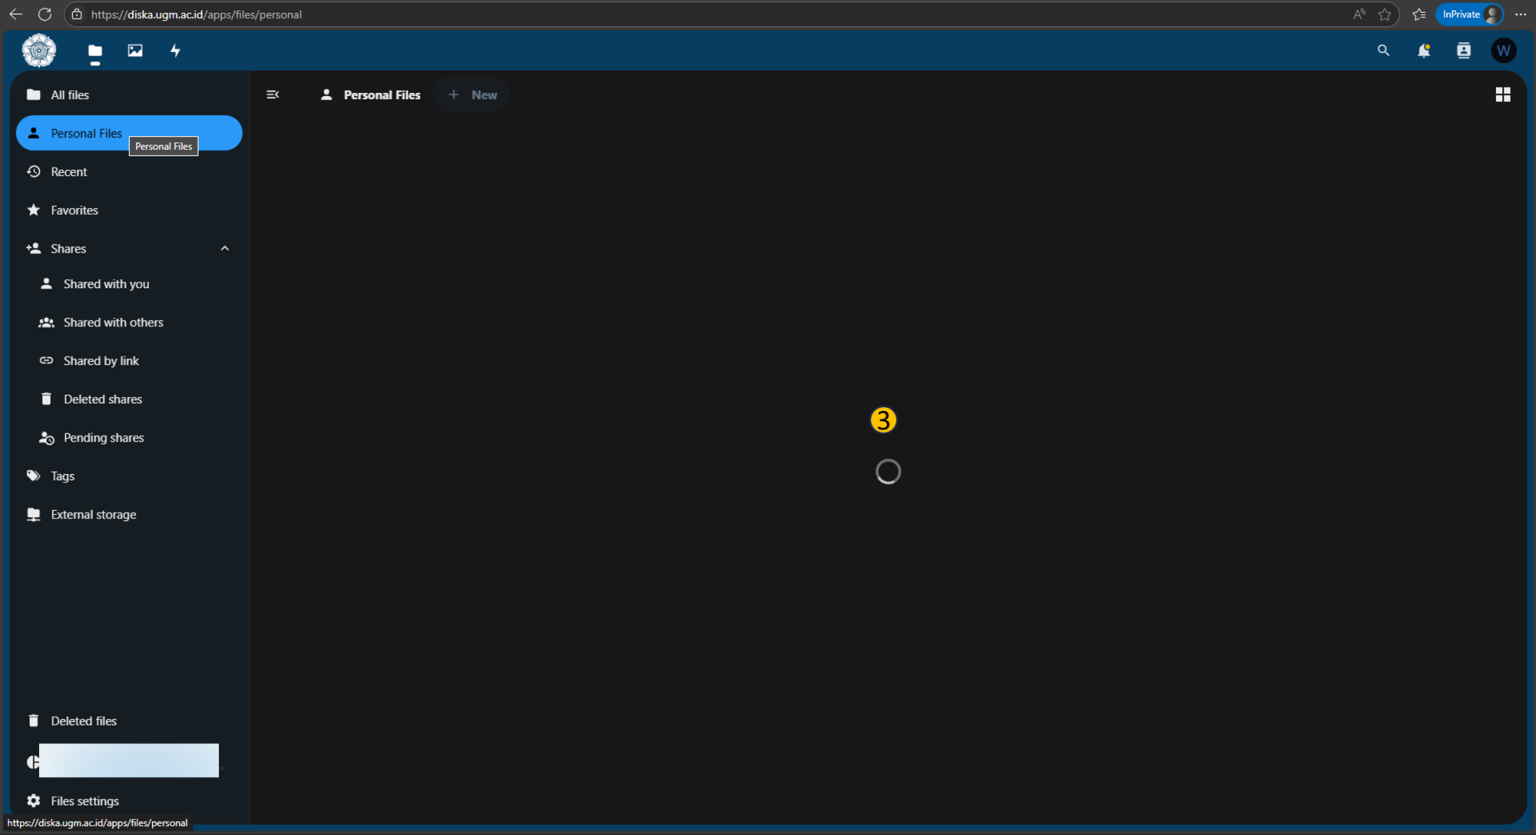Open Shared with you
The width and height of the screenshot is (1536, 835).
[106, 284]
